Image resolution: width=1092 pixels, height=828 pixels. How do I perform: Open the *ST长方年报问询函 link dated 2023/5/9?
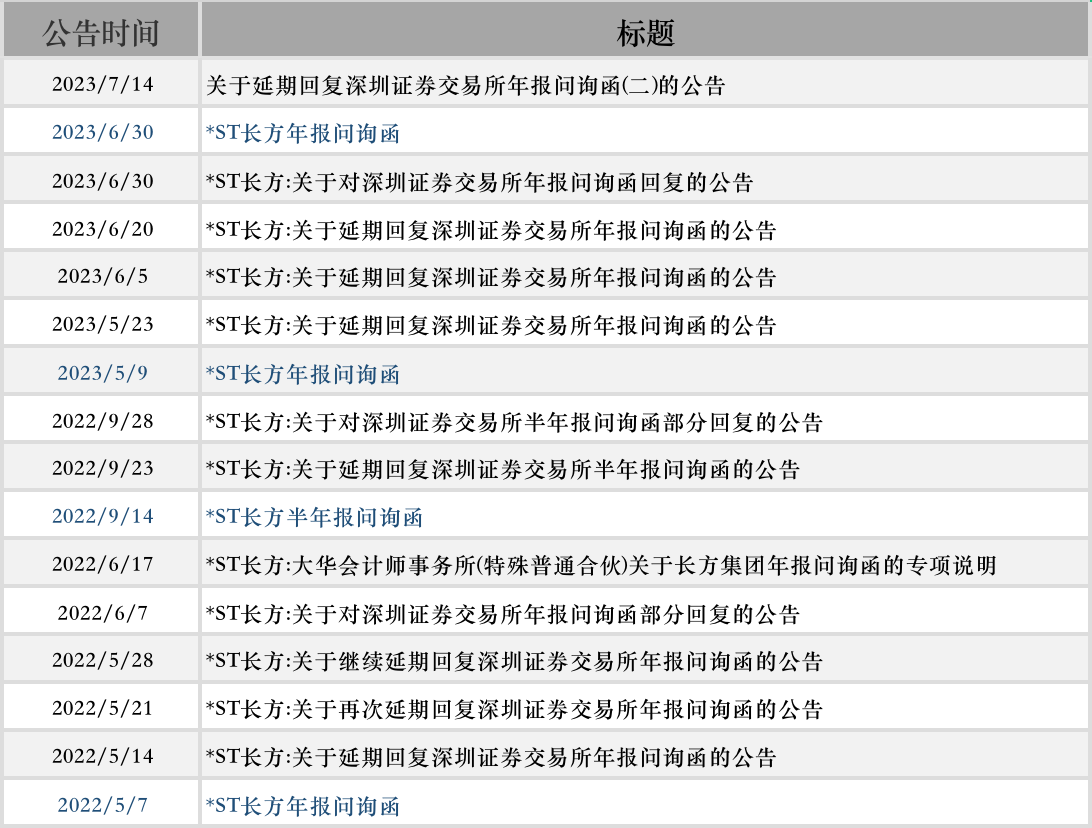pyautogui.click(x=303, y=374)
